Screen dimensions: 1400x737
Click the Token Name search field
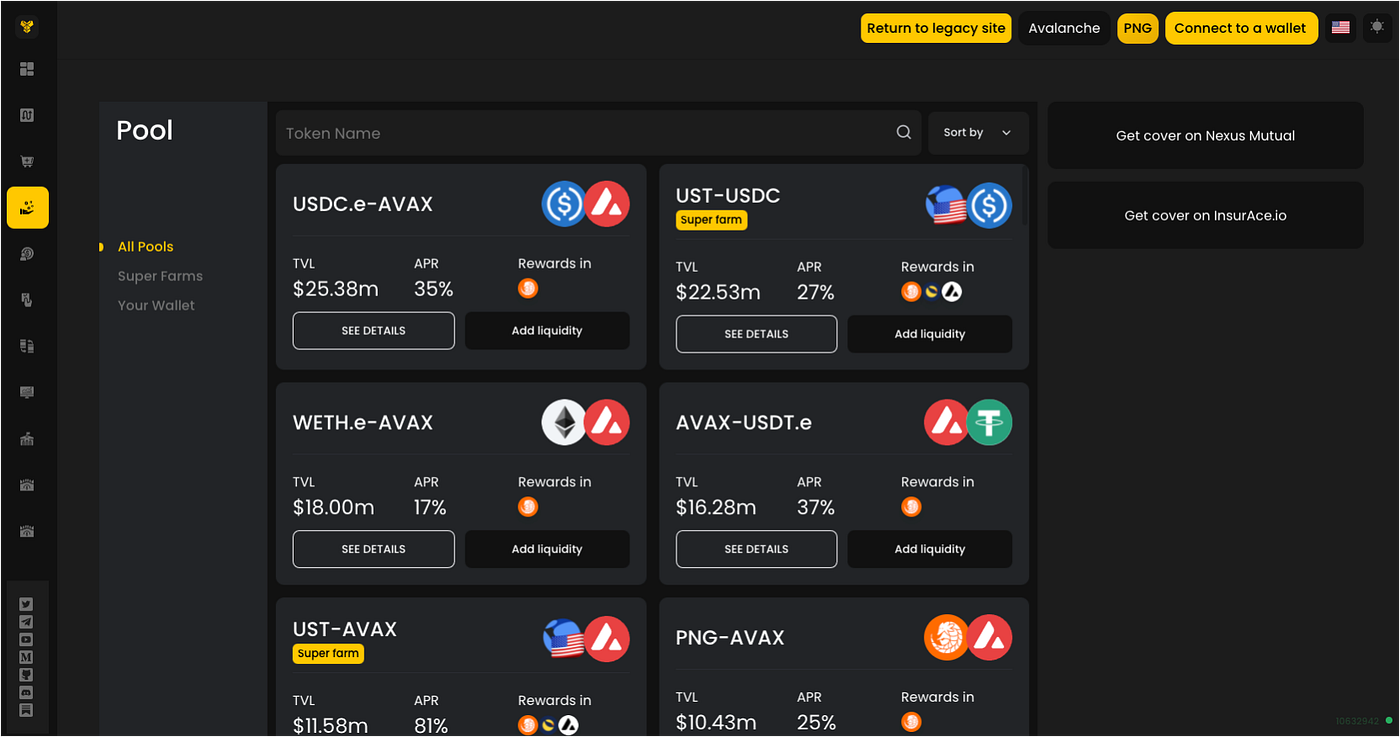click(598, 133)
